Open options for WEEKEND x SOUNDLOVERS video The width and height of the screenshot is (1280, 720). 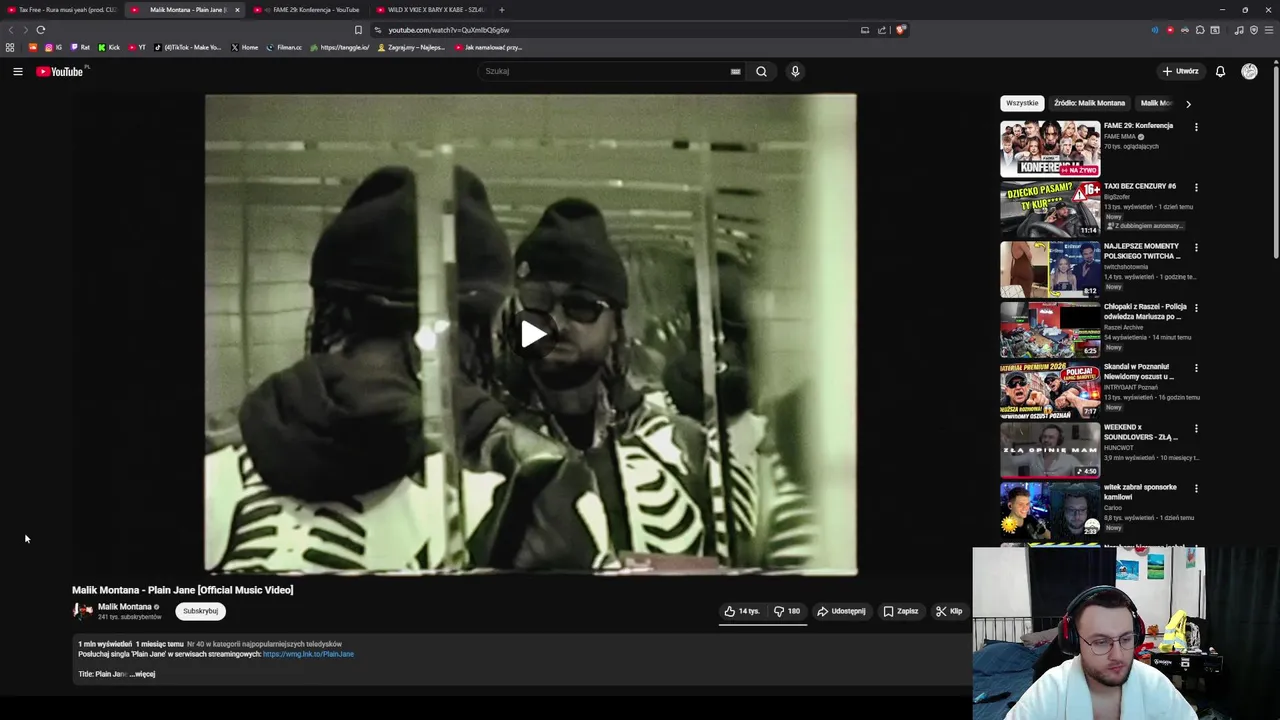point(1196,428)
